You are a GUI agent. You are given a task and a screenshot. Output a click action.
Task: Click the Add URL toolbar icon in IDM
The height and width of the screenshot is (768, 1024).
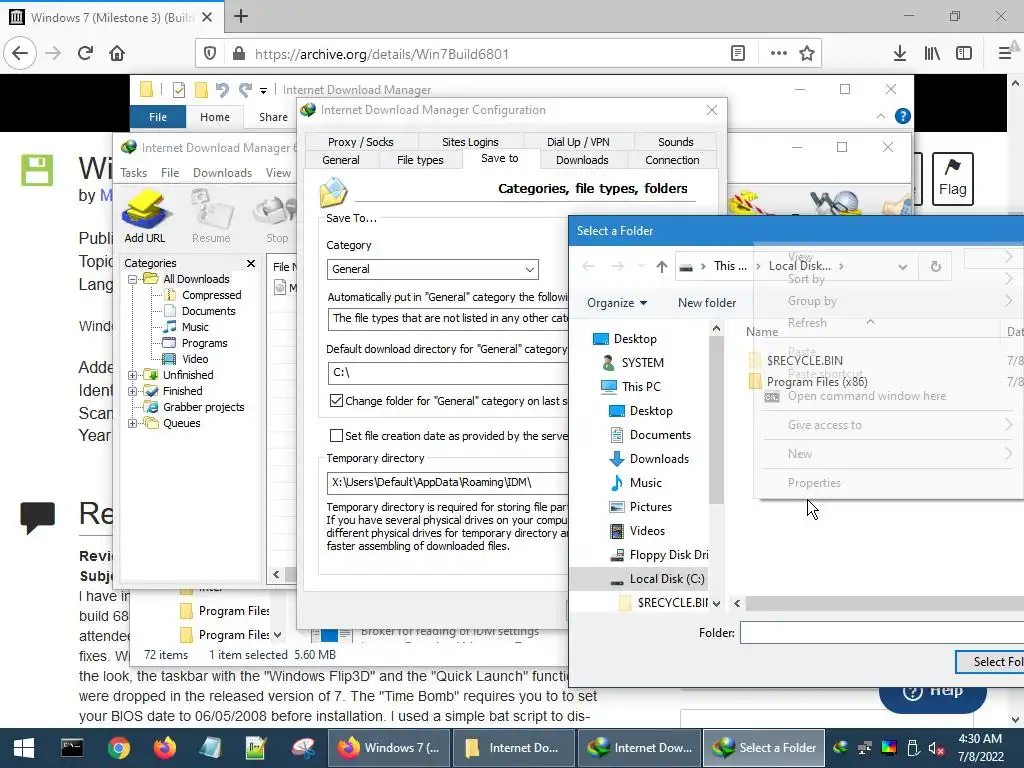click(145, 217)
